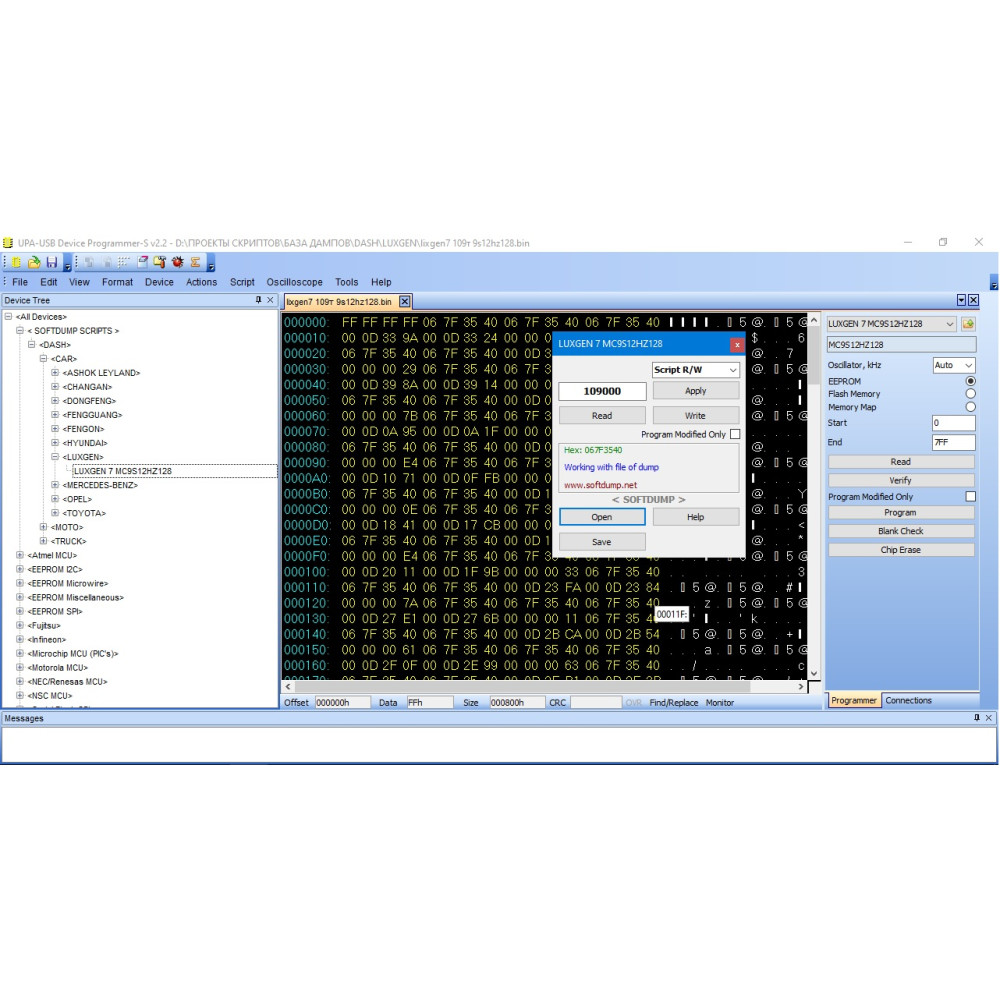Click the Help button in dialog

click(x=696, y=517)
